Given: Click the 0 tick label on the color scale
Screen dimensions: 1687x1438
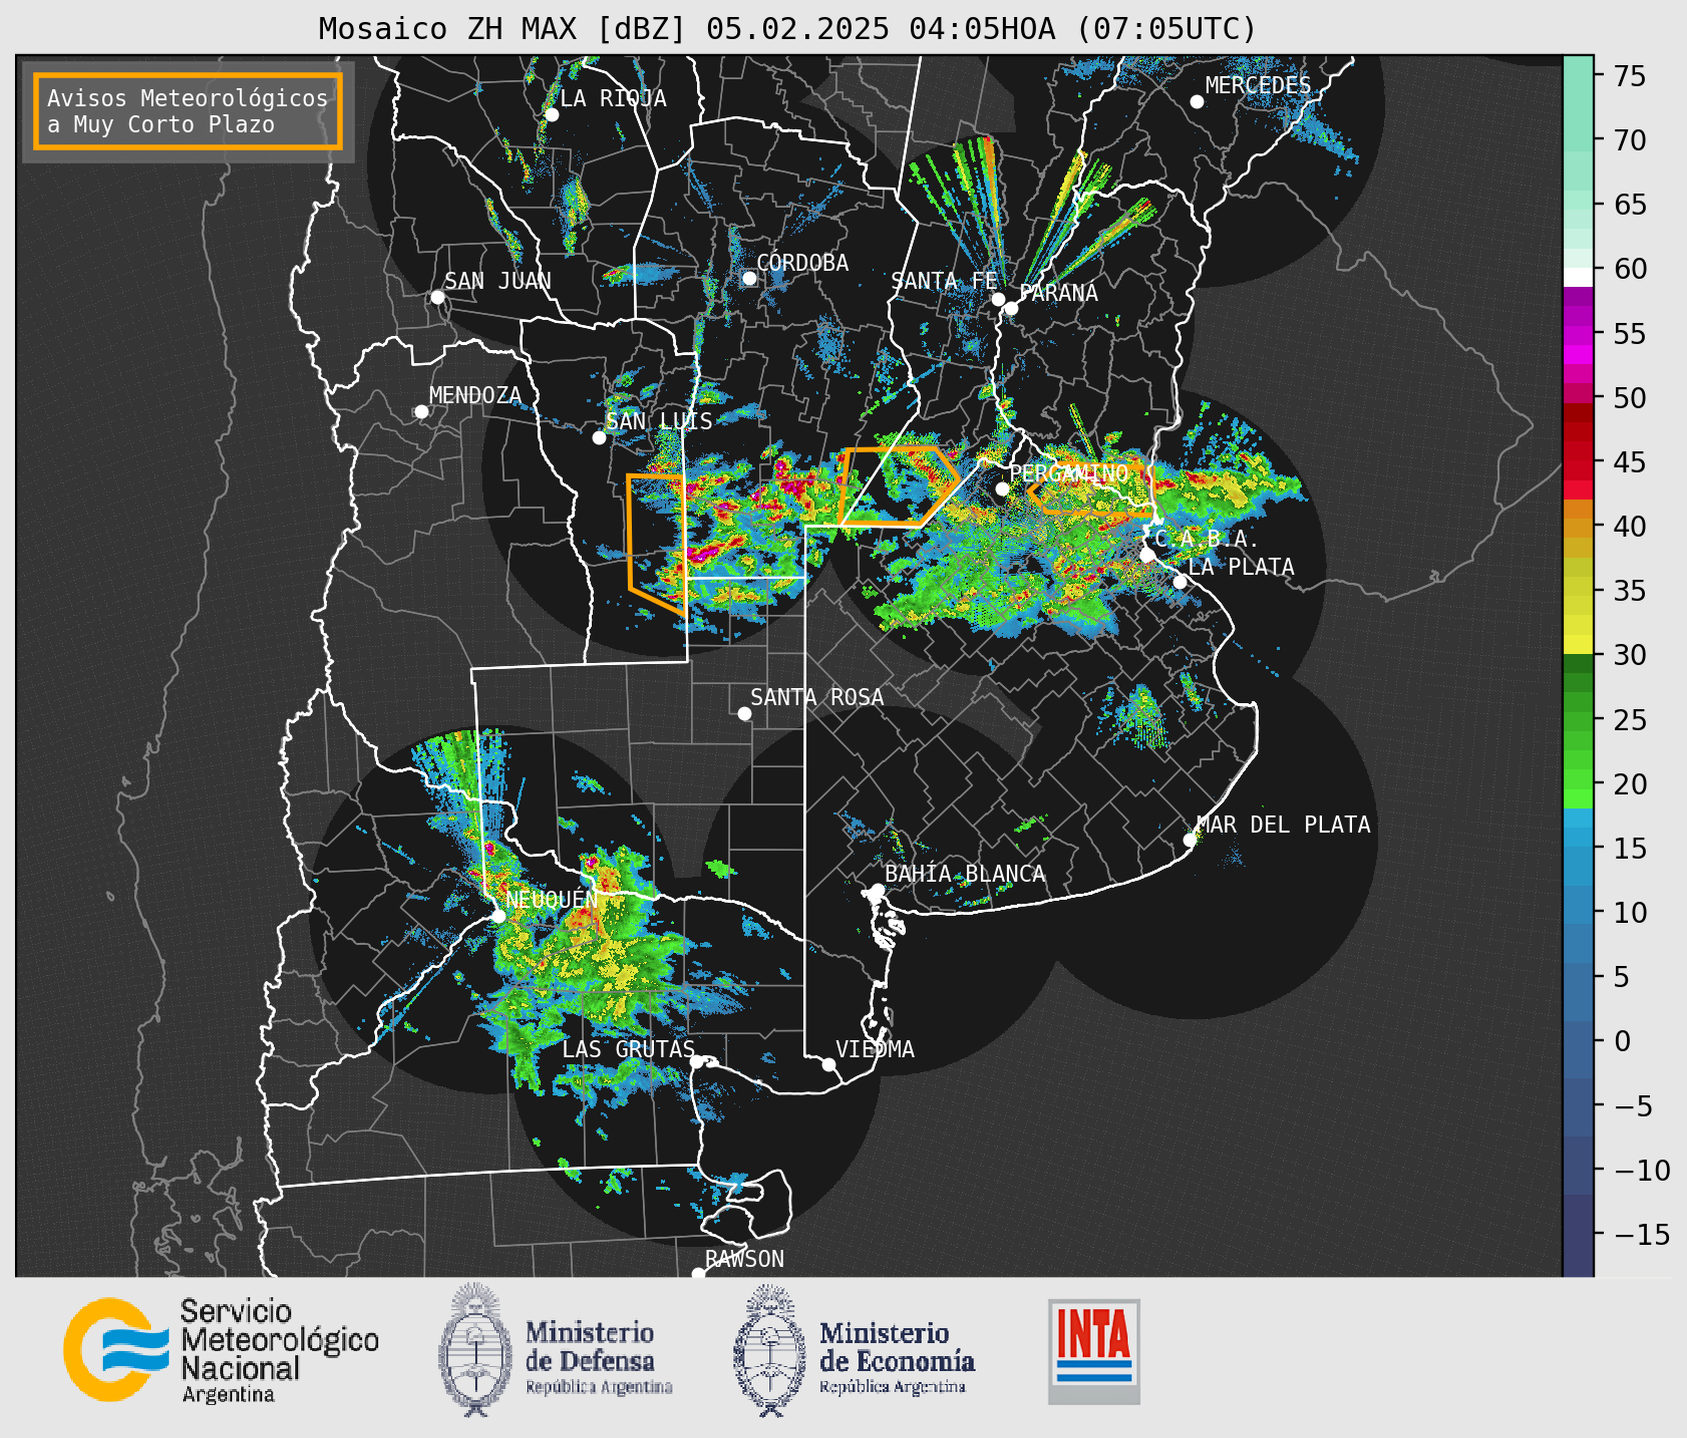Looking at the screenshot, I should [x=1621, y=1041].
